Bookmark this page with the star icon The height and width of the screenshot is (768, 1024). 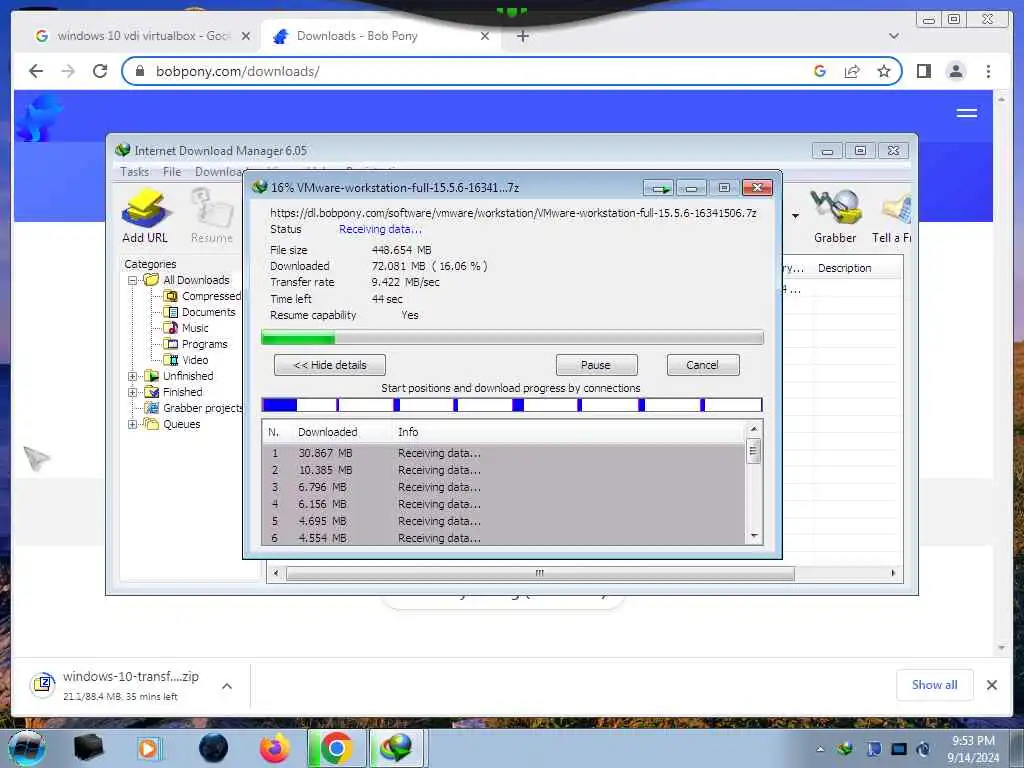tap(883, 71)
